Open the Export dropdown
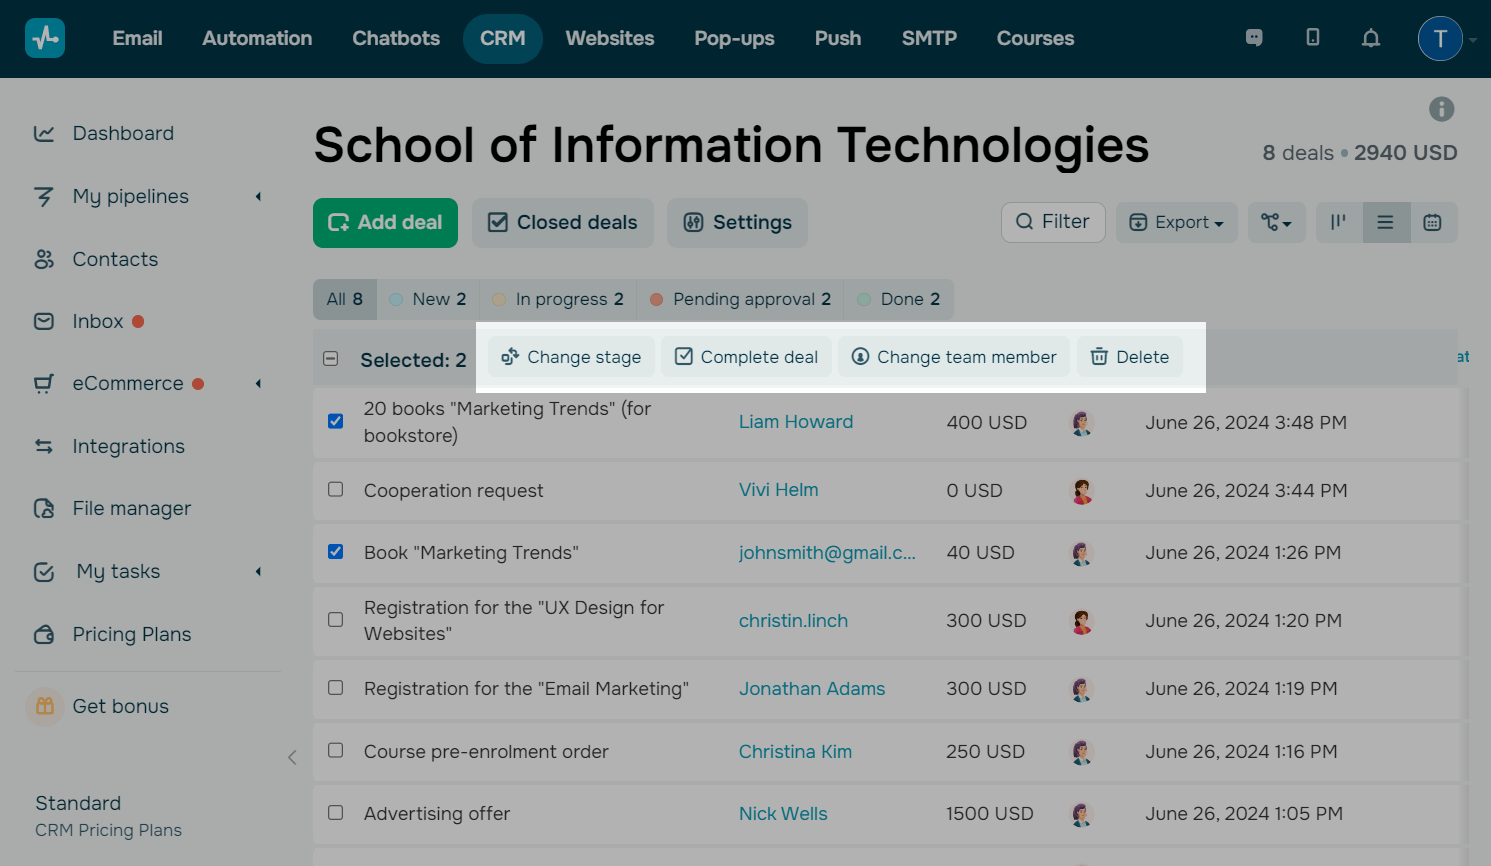 pos(1176,222)
